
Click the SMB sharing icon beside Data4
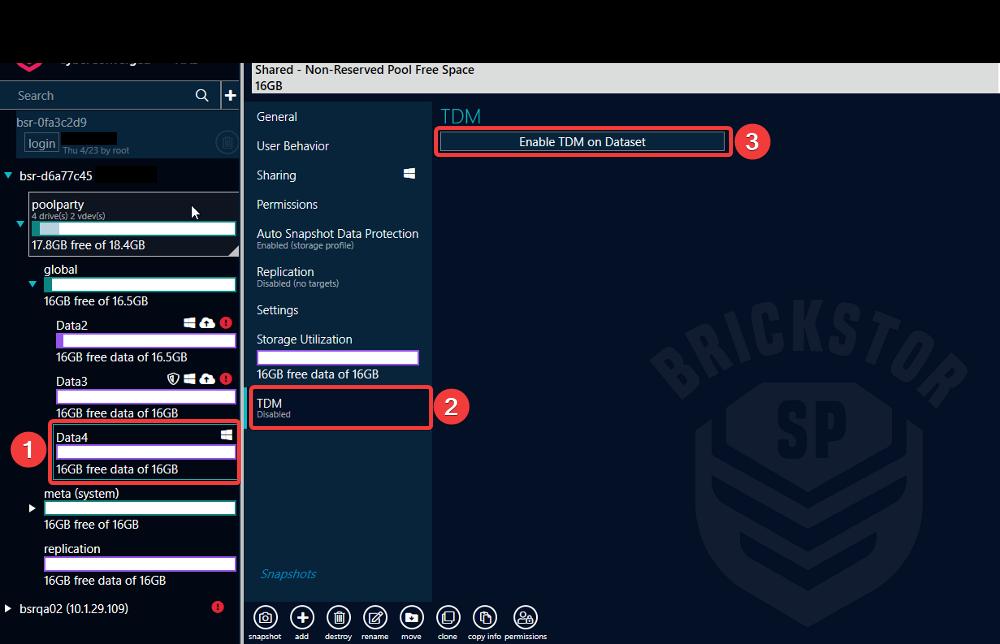[x=226, y=434]
